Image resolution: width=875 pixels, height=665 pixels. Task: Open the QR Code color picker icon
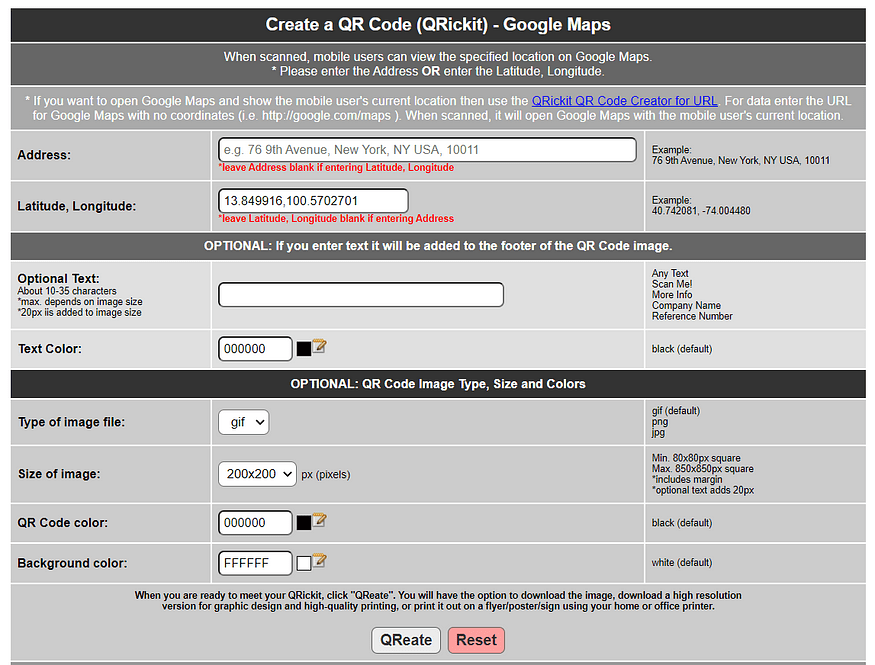[x=320, y=521]
